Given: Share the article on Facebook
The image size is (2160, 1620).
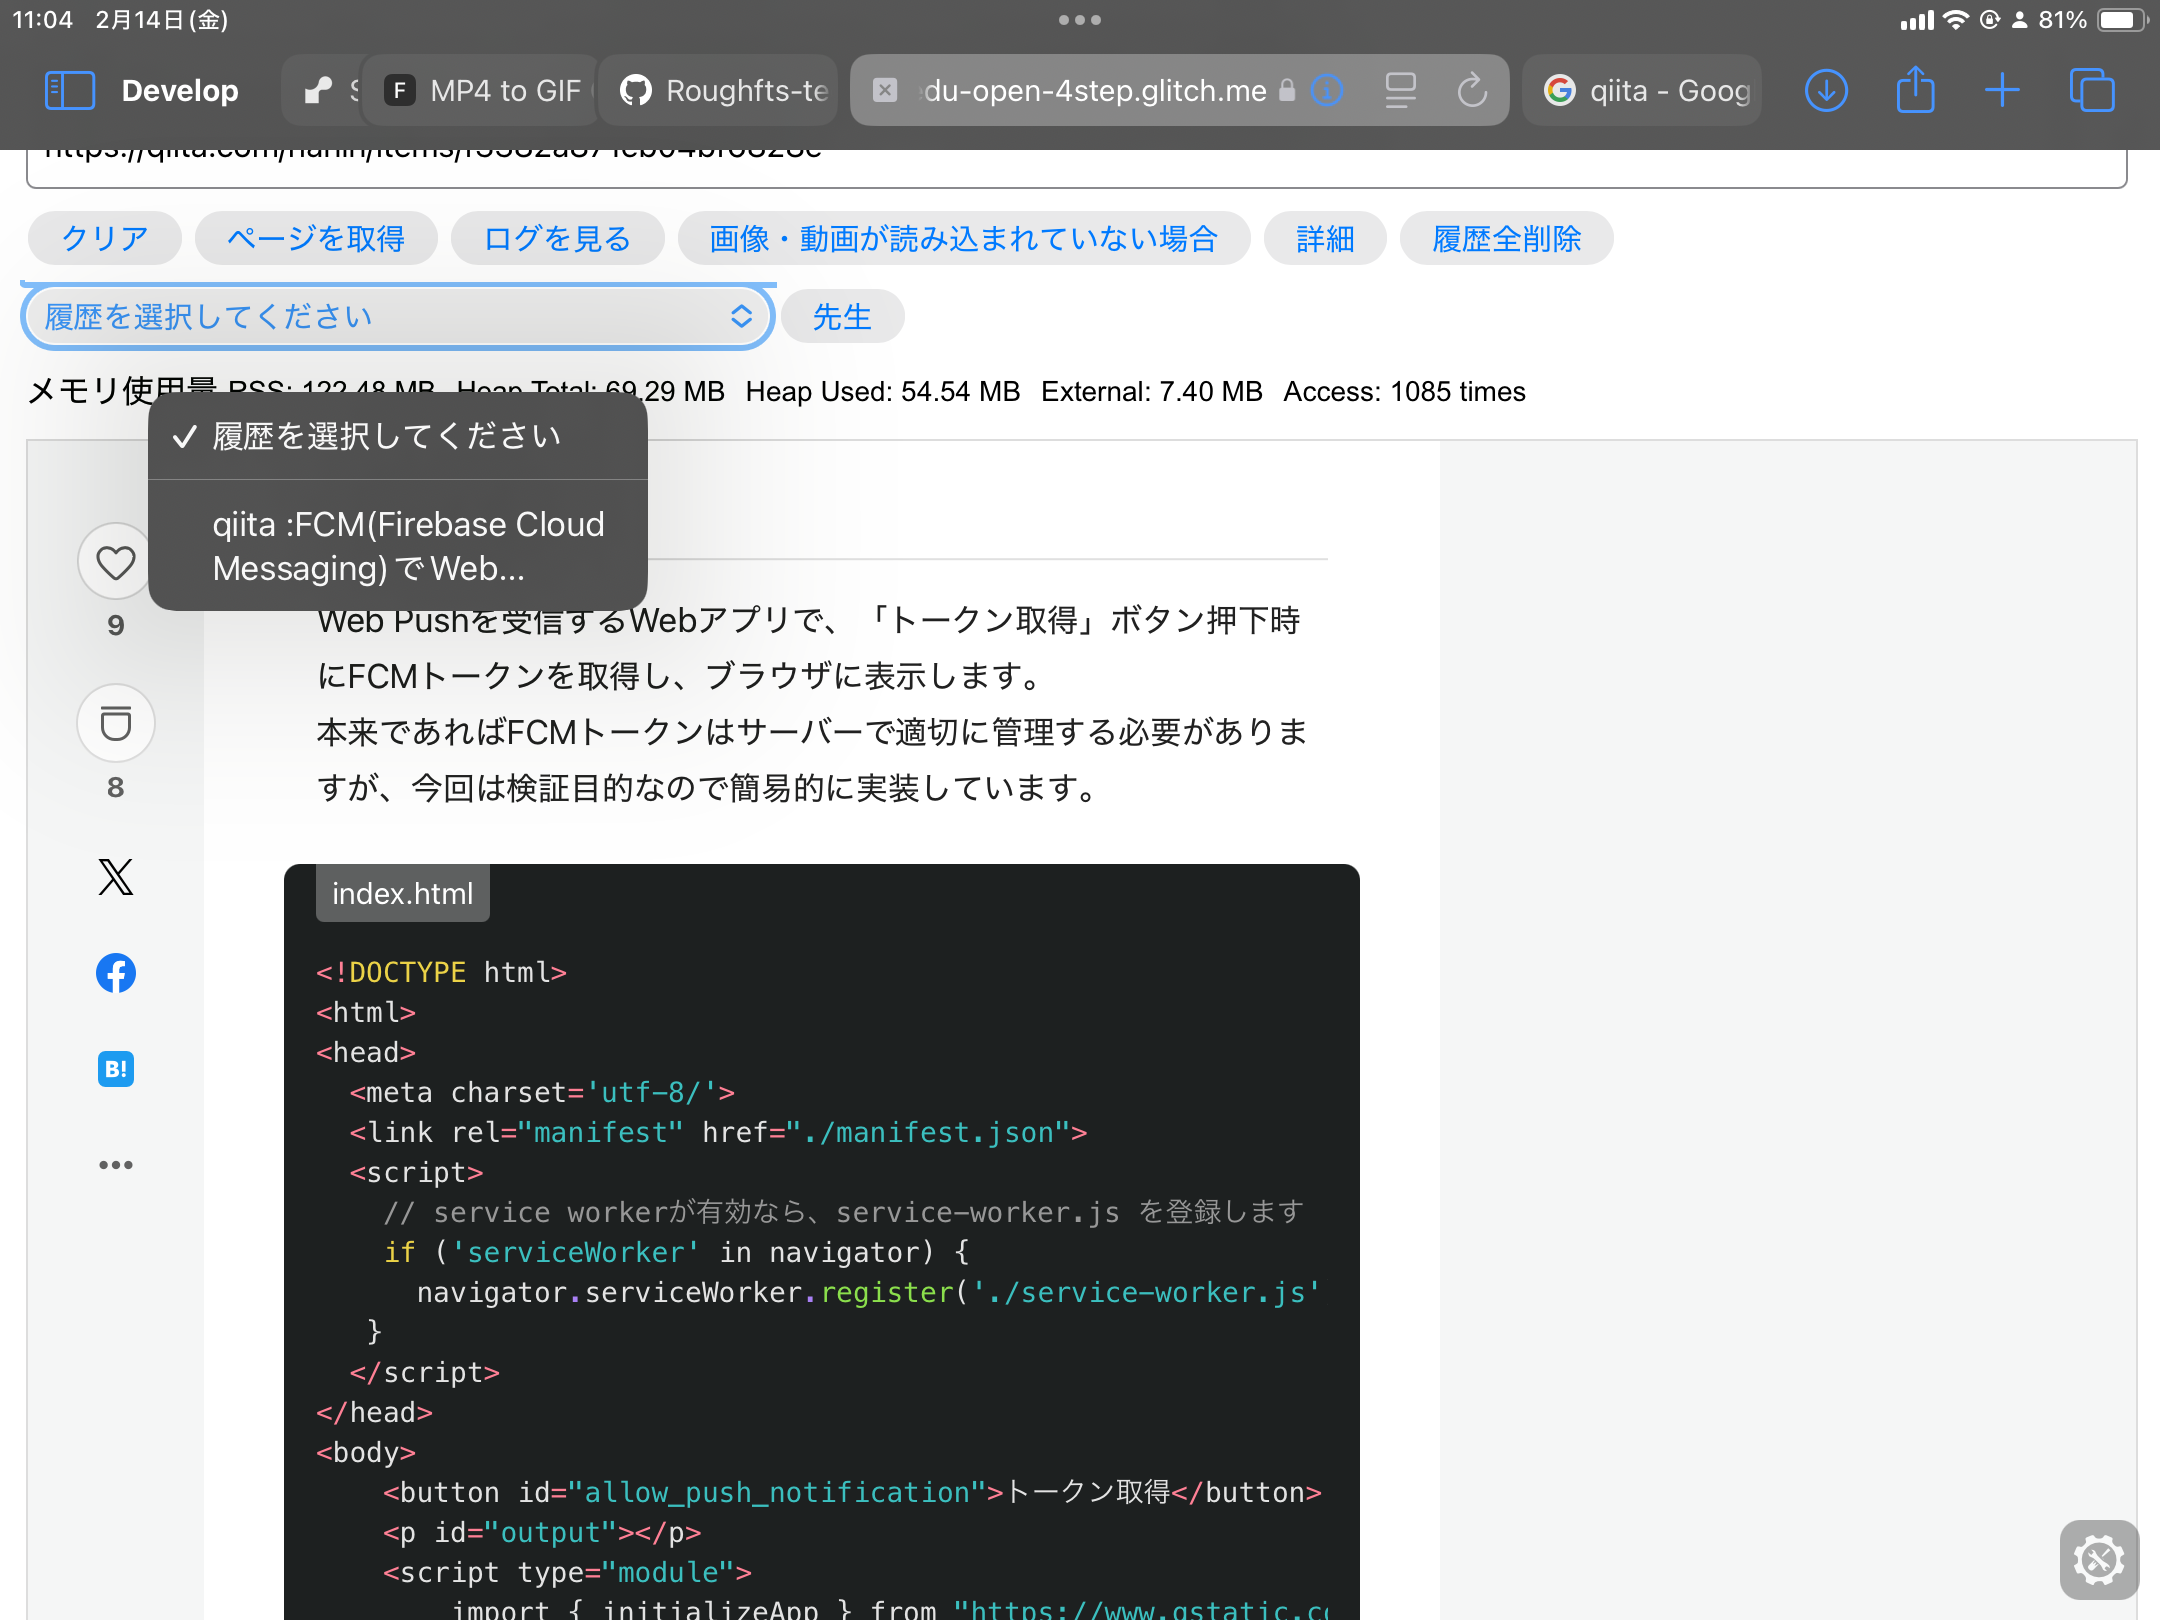Looking at the screenshot, I should click(x=116, y=972).
